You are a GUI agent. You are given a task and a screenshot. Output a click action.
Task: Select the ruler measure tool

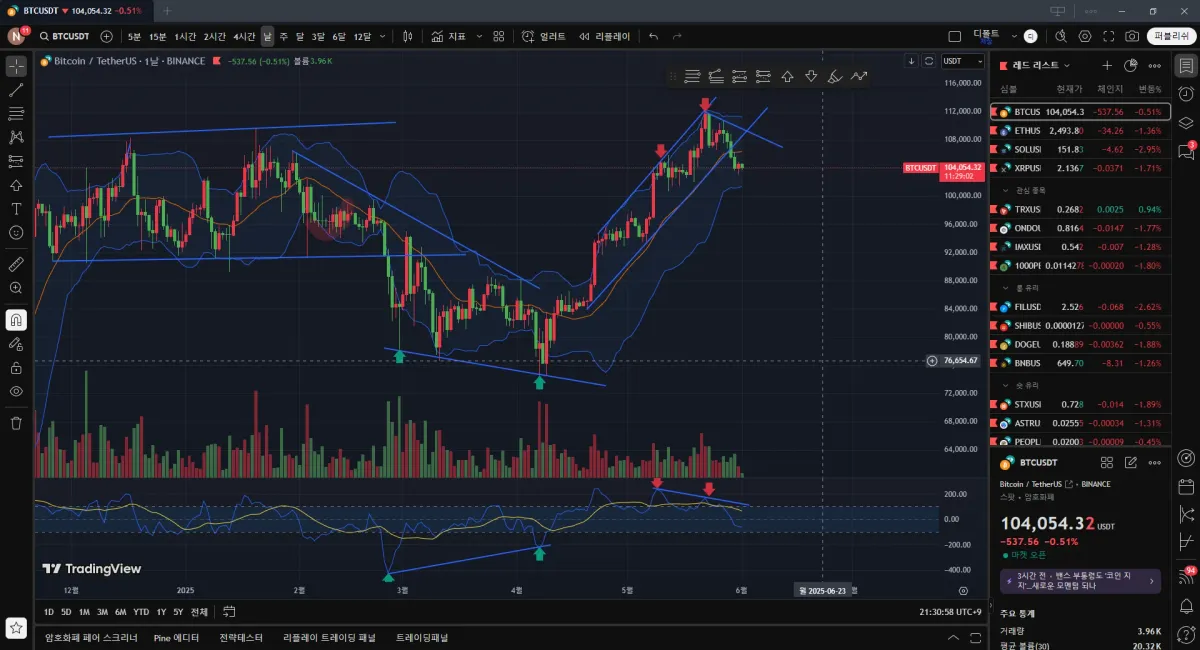pyautogui.click(x=16, y=264)
